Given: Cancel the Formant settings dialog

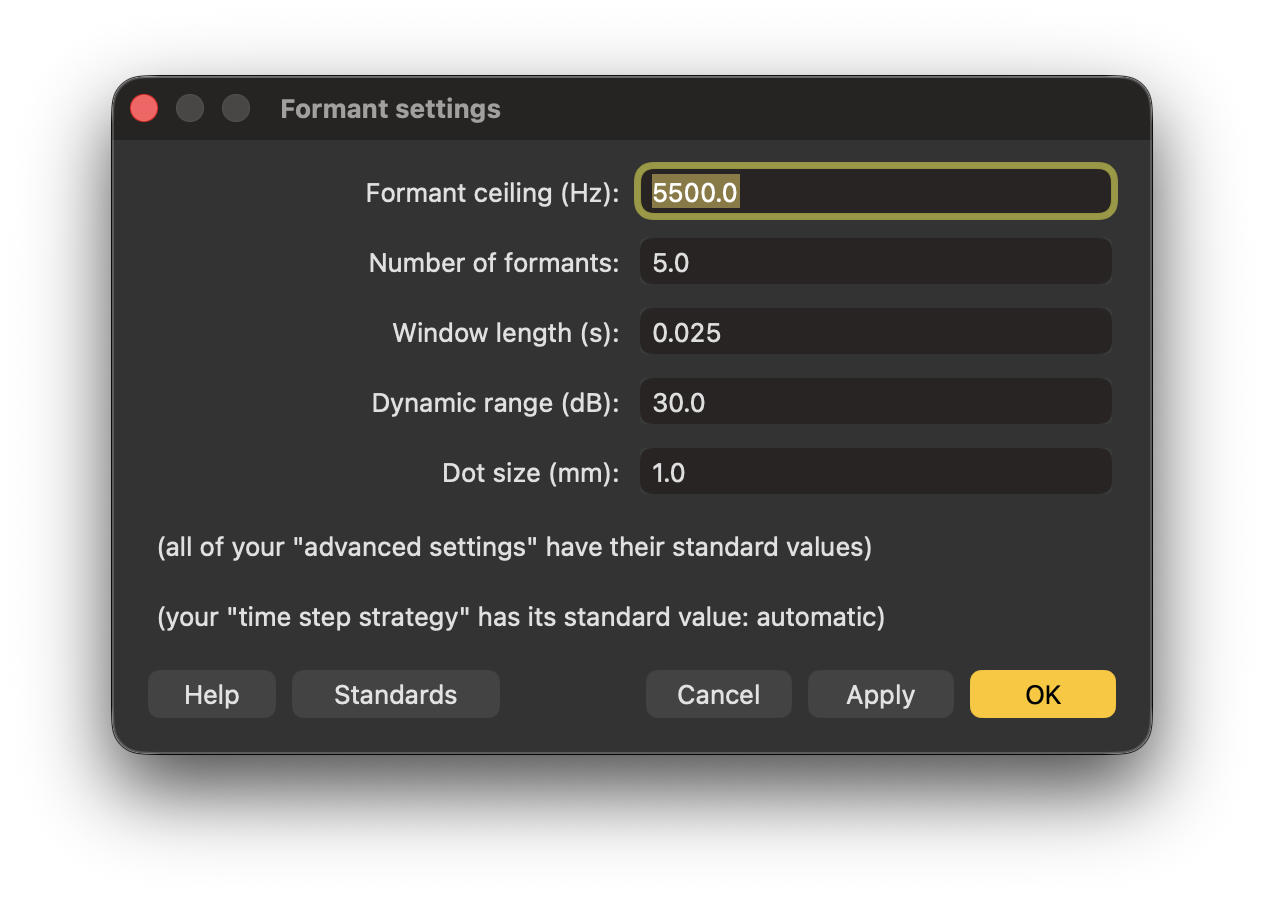Looking at the screenshot, I should pyautogui.click(x=718, y=695).
